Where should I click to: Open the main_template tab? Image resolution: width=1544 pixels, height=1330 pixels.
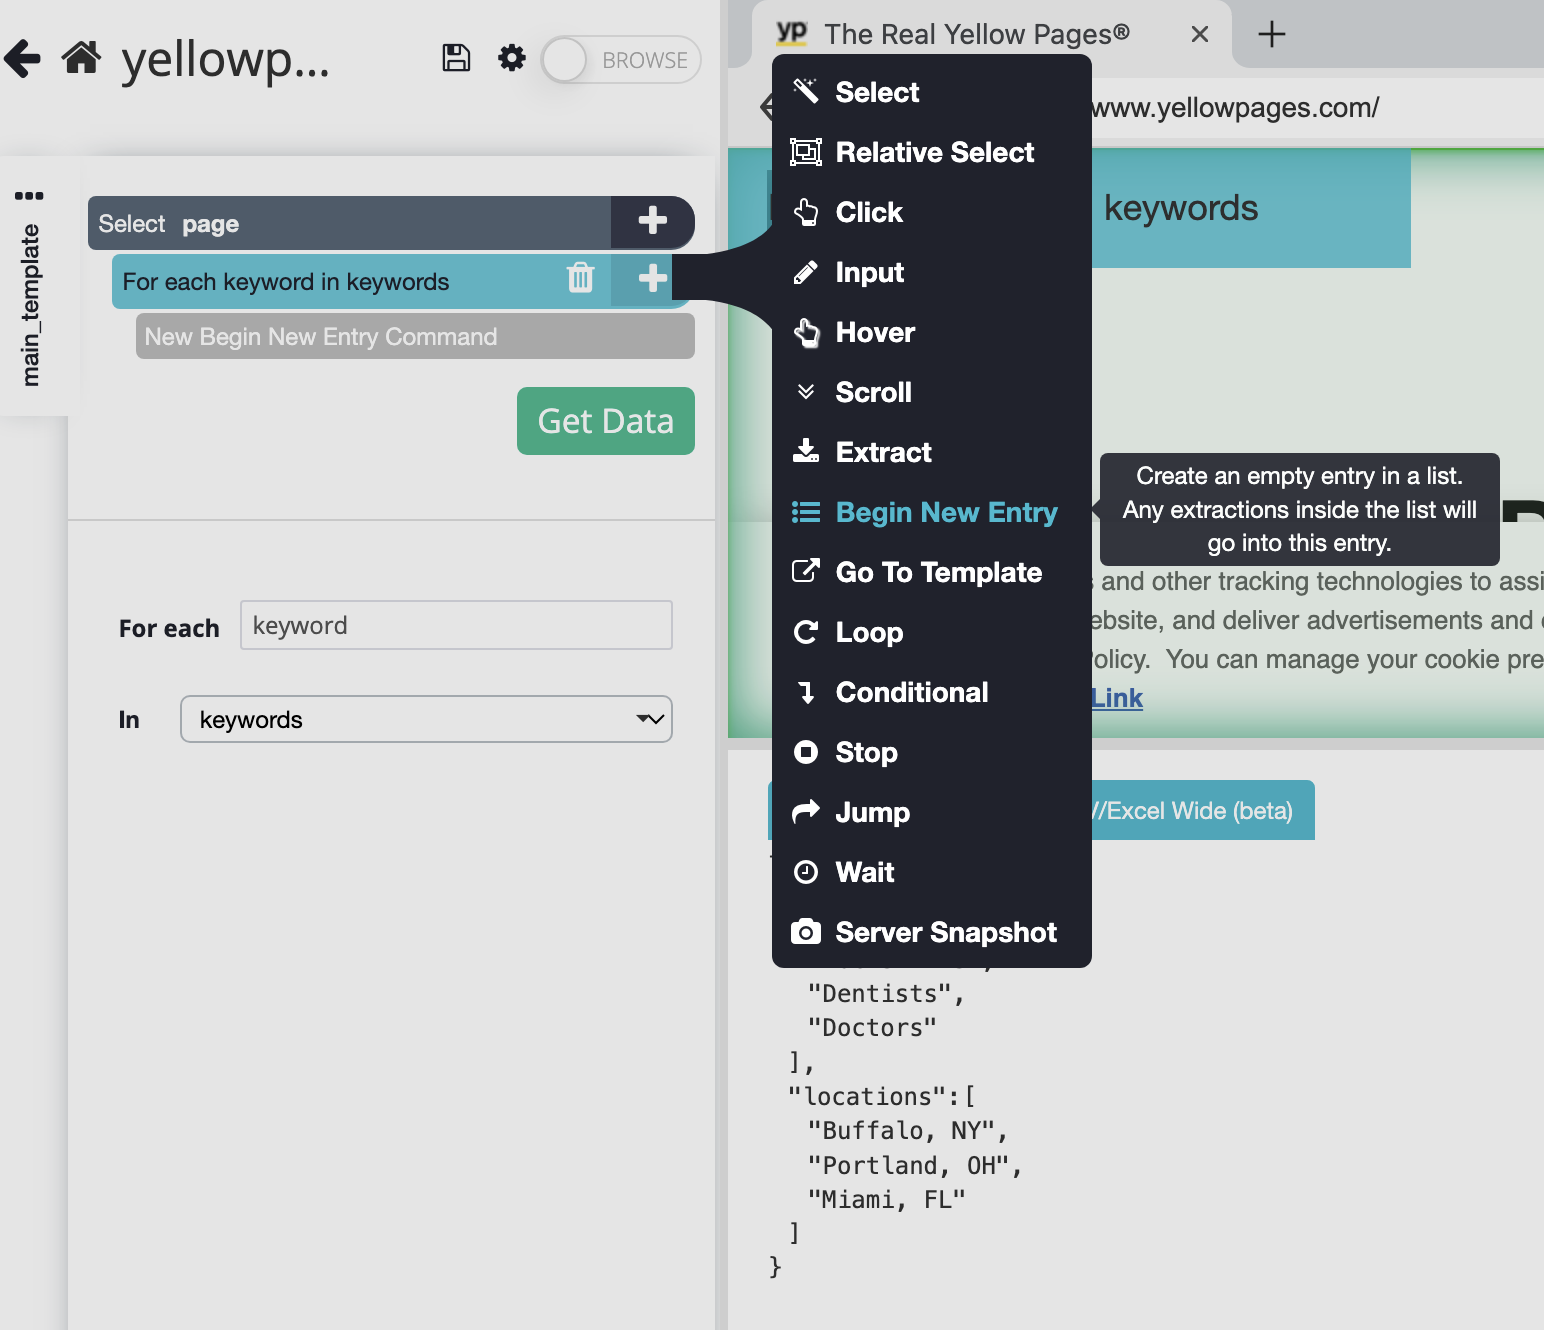[x=31, y=305]
